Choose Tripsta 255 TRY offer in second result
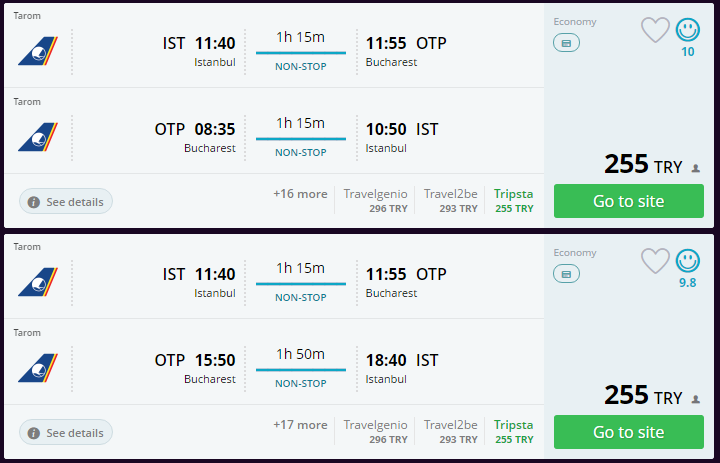This screenshot has width=720, height=463. [x=514, y=431]
